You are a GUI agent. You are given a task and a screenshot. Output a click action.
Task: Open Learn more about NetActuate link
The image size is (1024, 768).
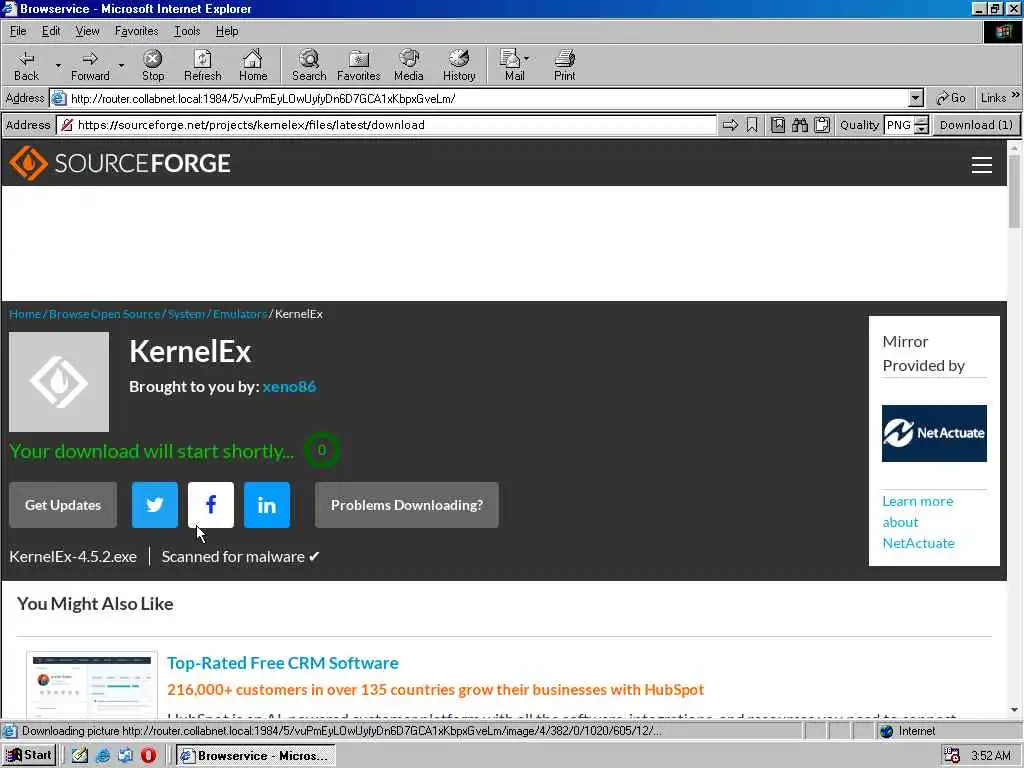click(x=918, y=522)
